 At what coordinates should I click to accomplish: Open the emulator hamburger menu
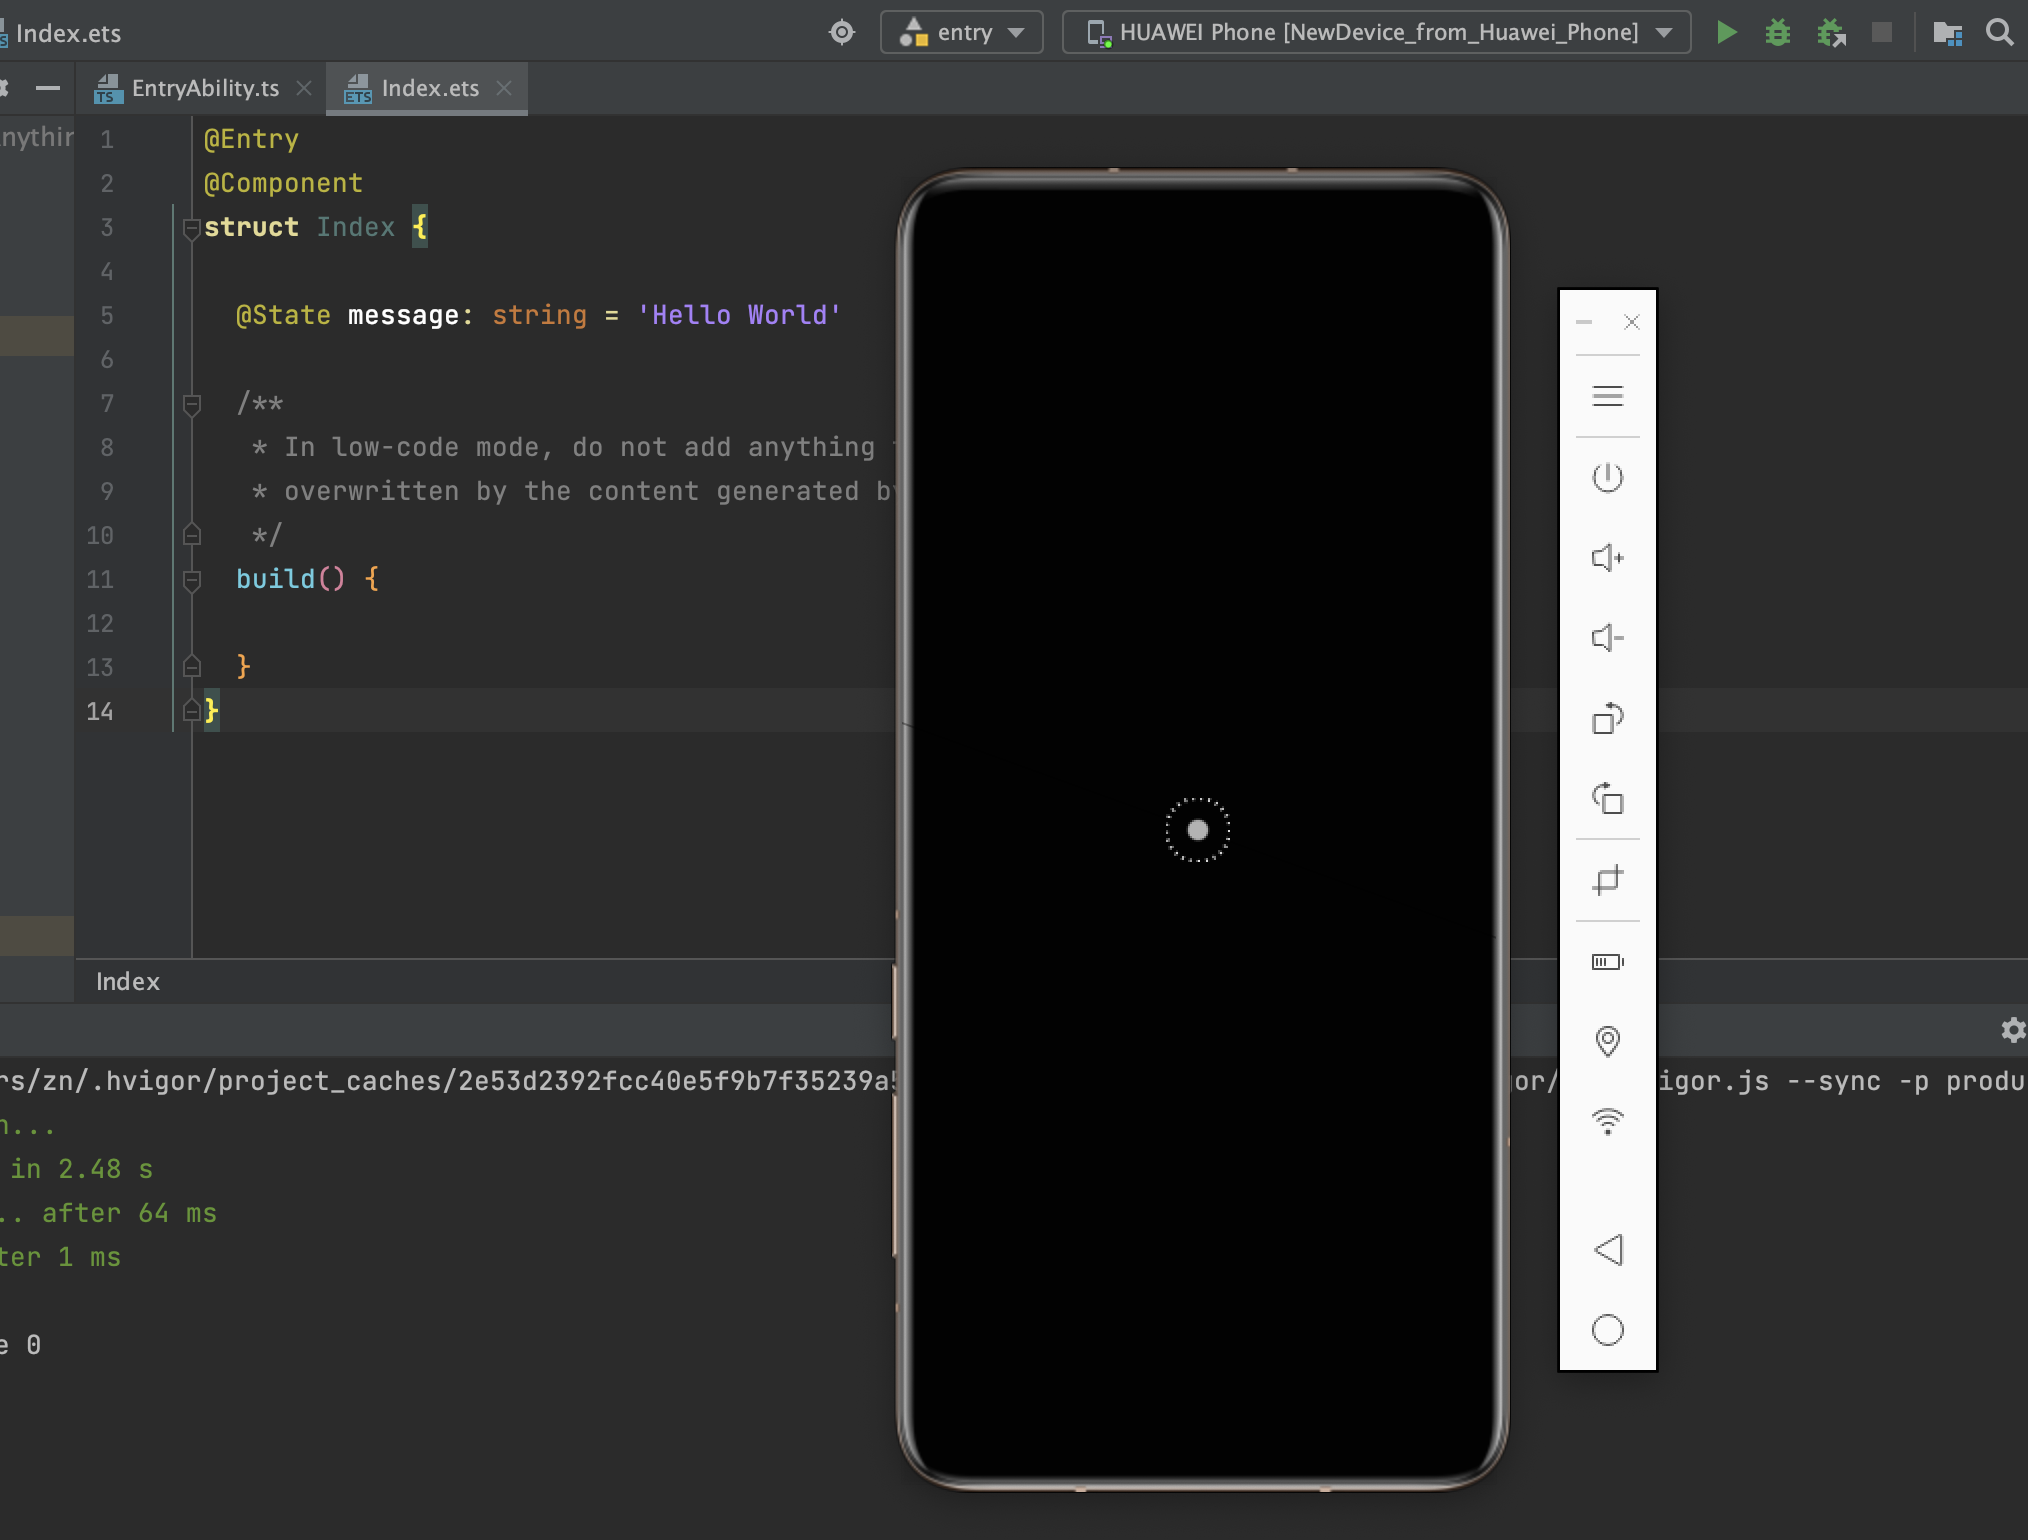coord(1607,396)
